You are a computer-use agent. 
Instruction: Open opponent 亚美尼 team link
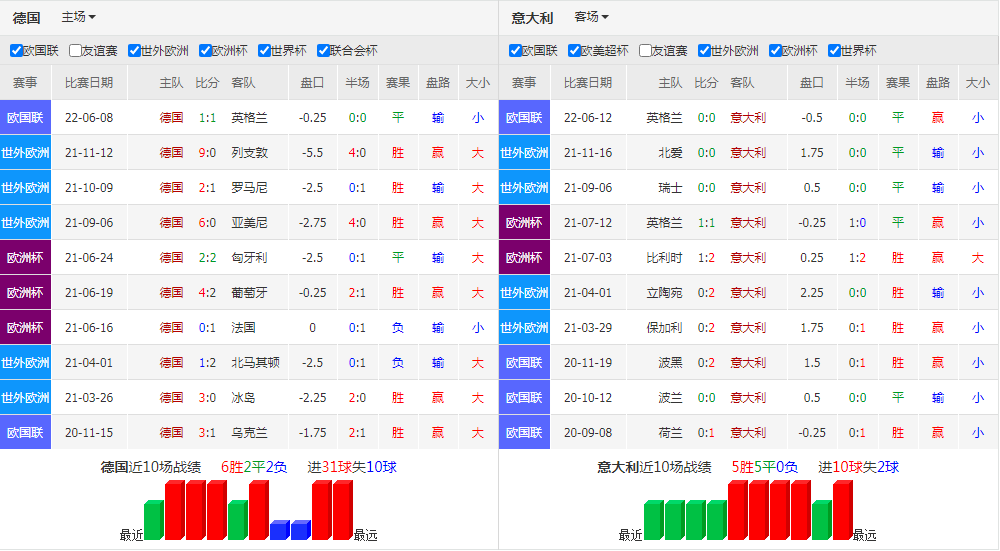[x=249, y=223]
